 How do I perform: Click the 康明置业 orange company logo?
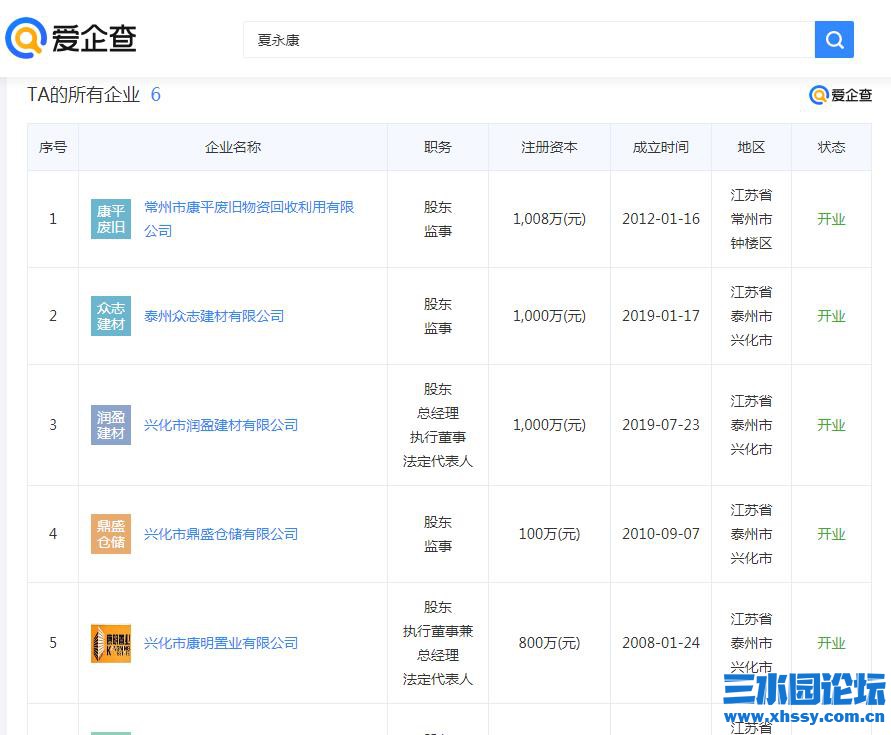tap(111, 643)
